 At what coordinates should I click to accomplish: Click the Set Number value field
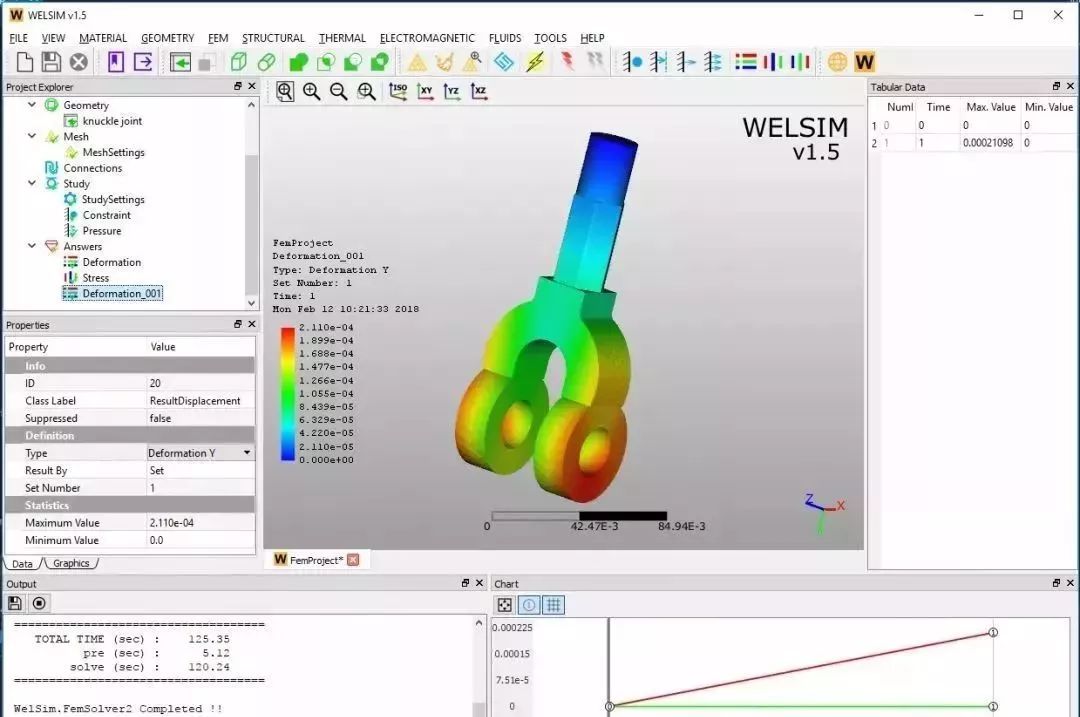(200, 488)
